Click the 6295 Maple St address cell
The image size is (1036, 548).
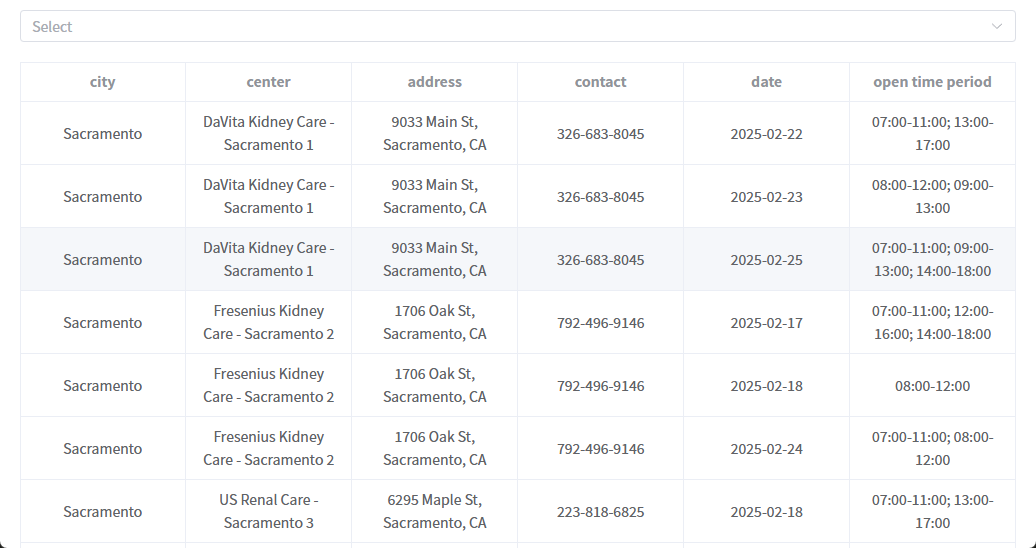(x=434, y=512)
